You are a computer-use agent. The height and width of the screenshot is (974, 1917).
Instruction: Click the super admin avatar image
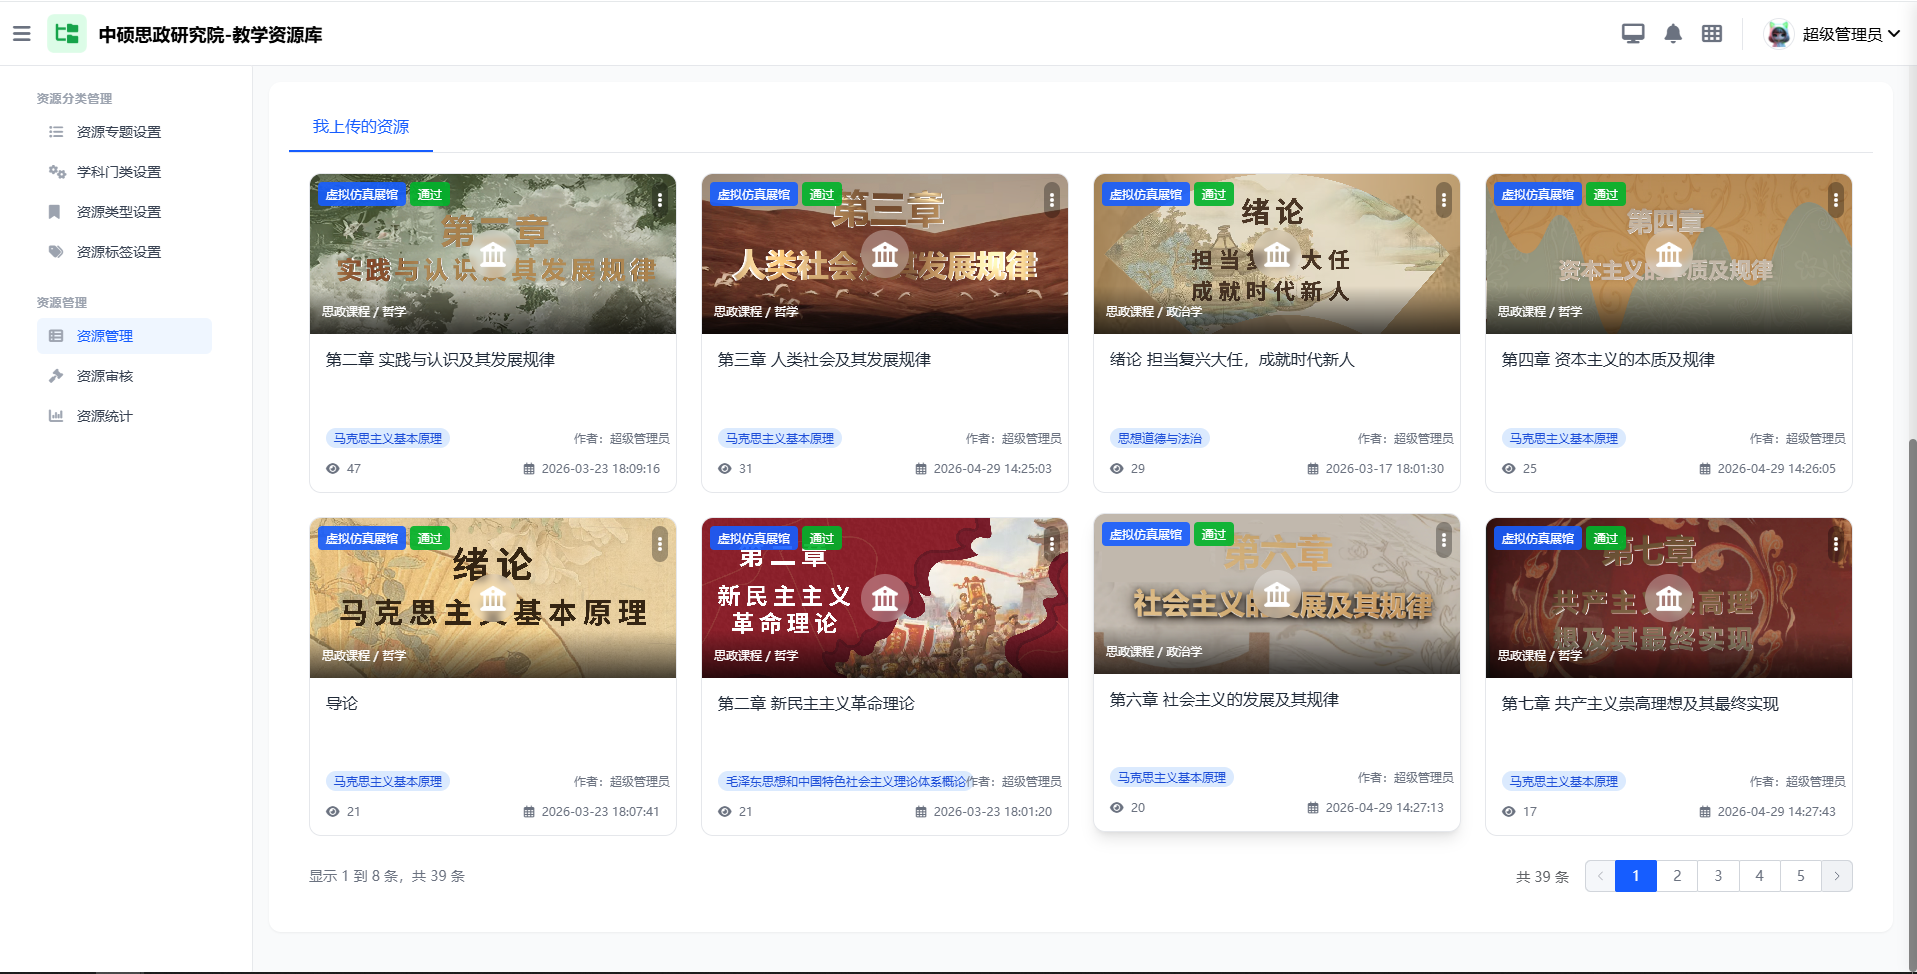tap(1778, 34)
